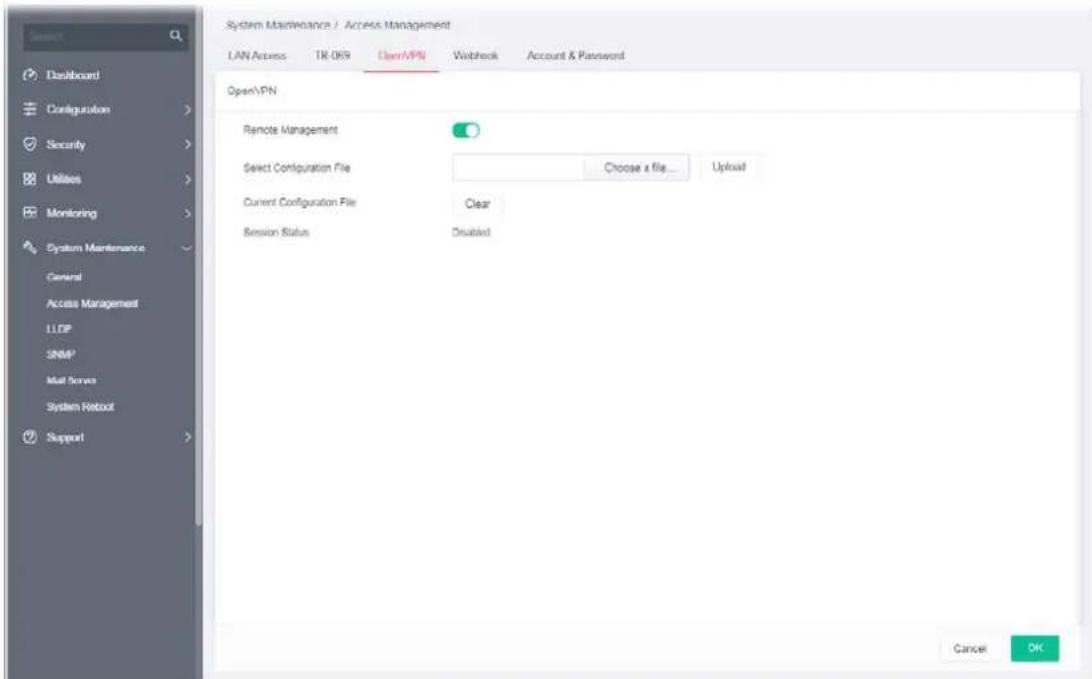This screenshot has height=679, width=1092.
Task: Click the Monitoring panel icon
Action: pyautogui.click(x=30, y=212)
